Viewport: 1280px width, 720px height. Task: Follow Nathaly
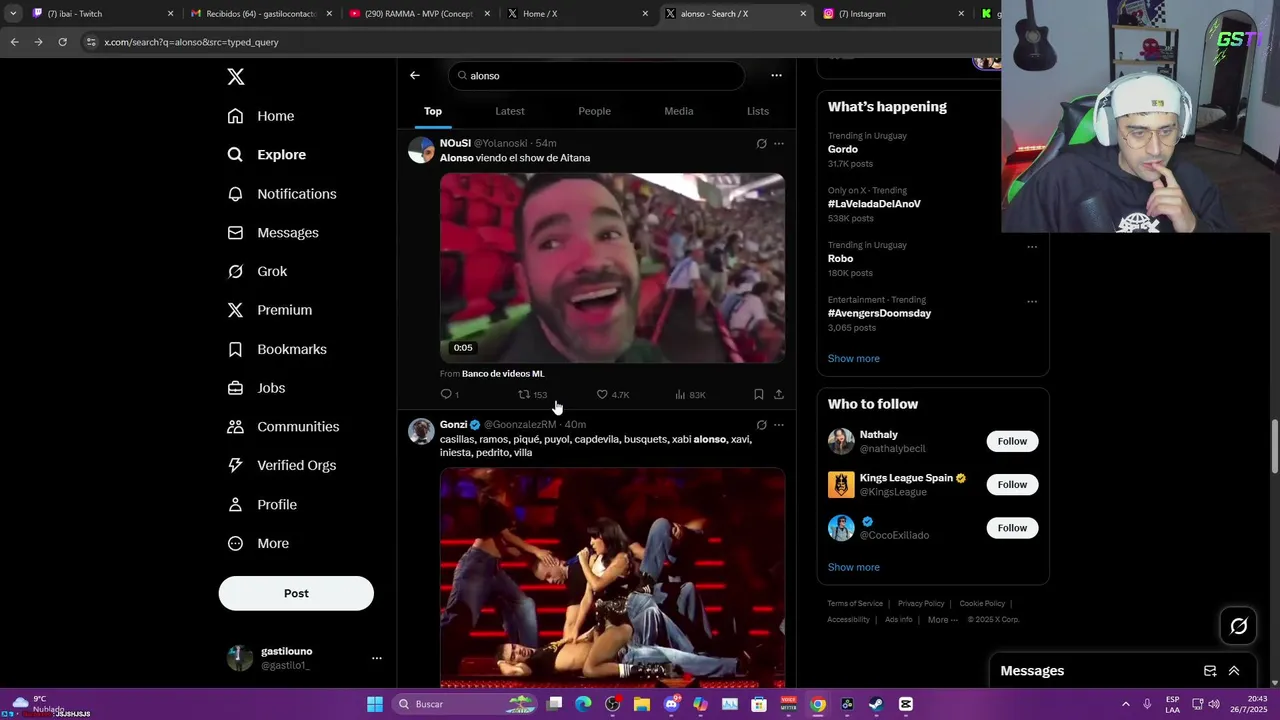click(1012, 441)
